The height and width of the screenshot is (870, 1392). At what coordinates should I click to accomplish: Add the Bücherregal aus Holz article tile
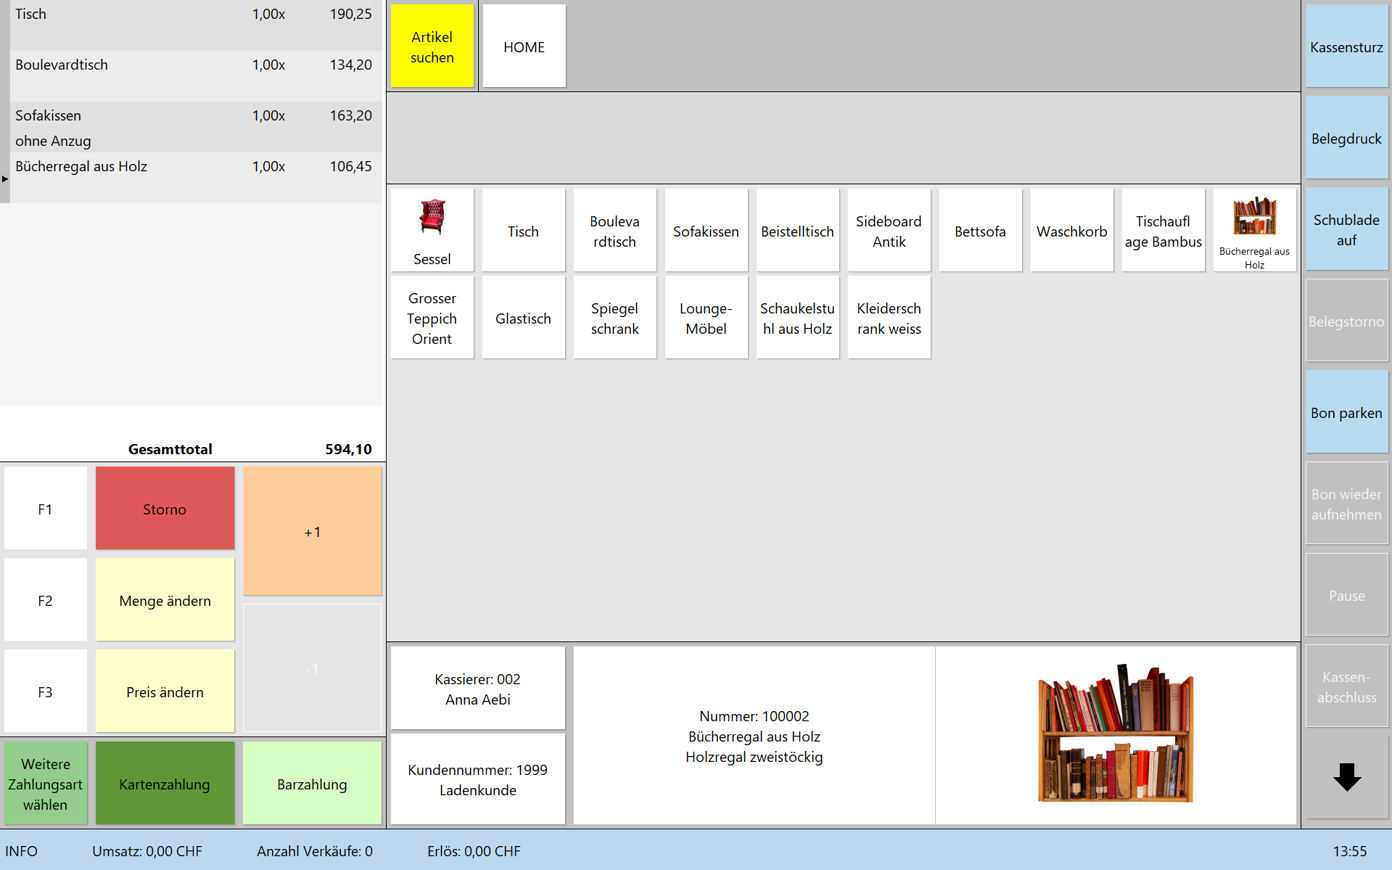1254,230
